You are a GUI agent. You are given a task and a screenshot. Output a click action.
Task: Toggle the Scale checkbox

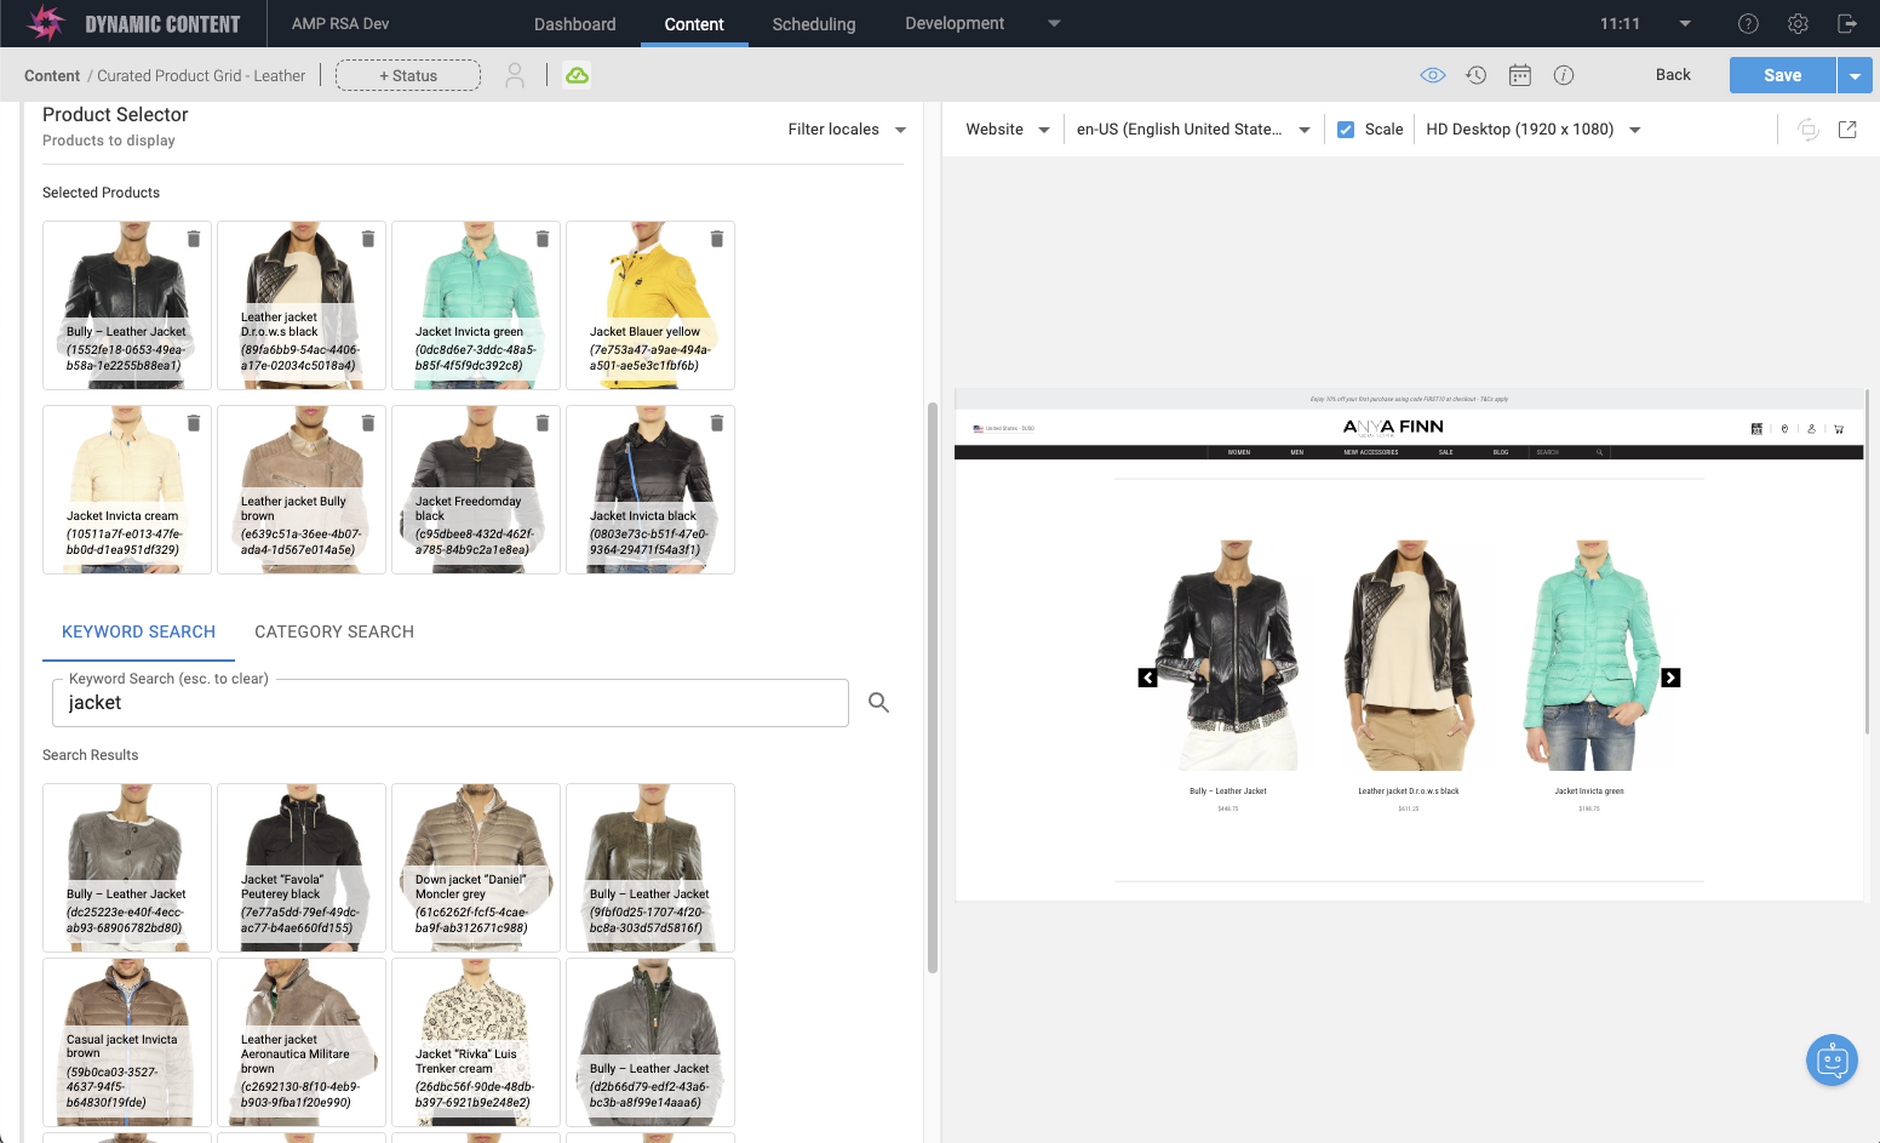(1346, 129)
